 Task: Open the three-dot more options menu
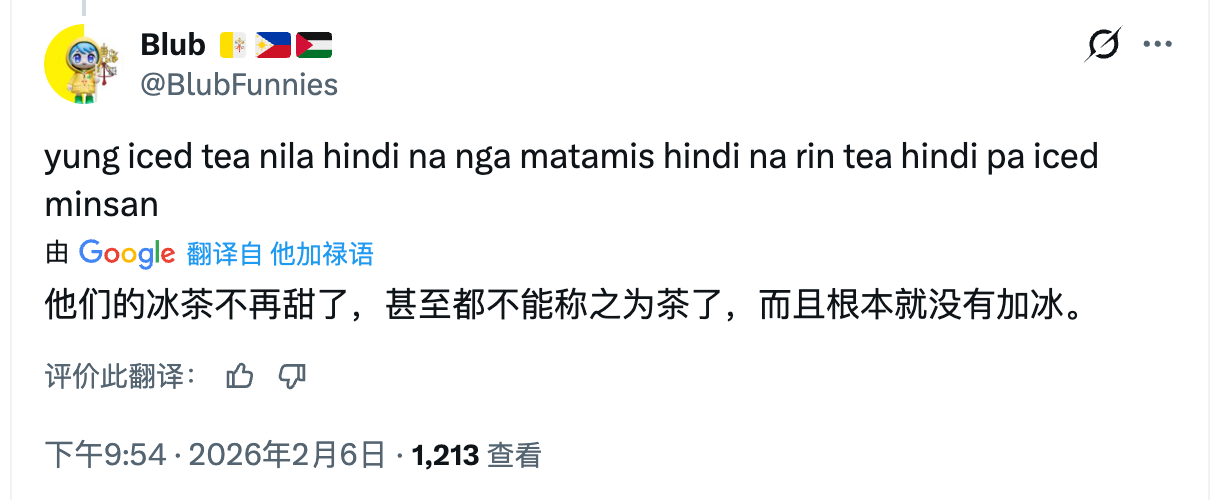click(1157, 45)
